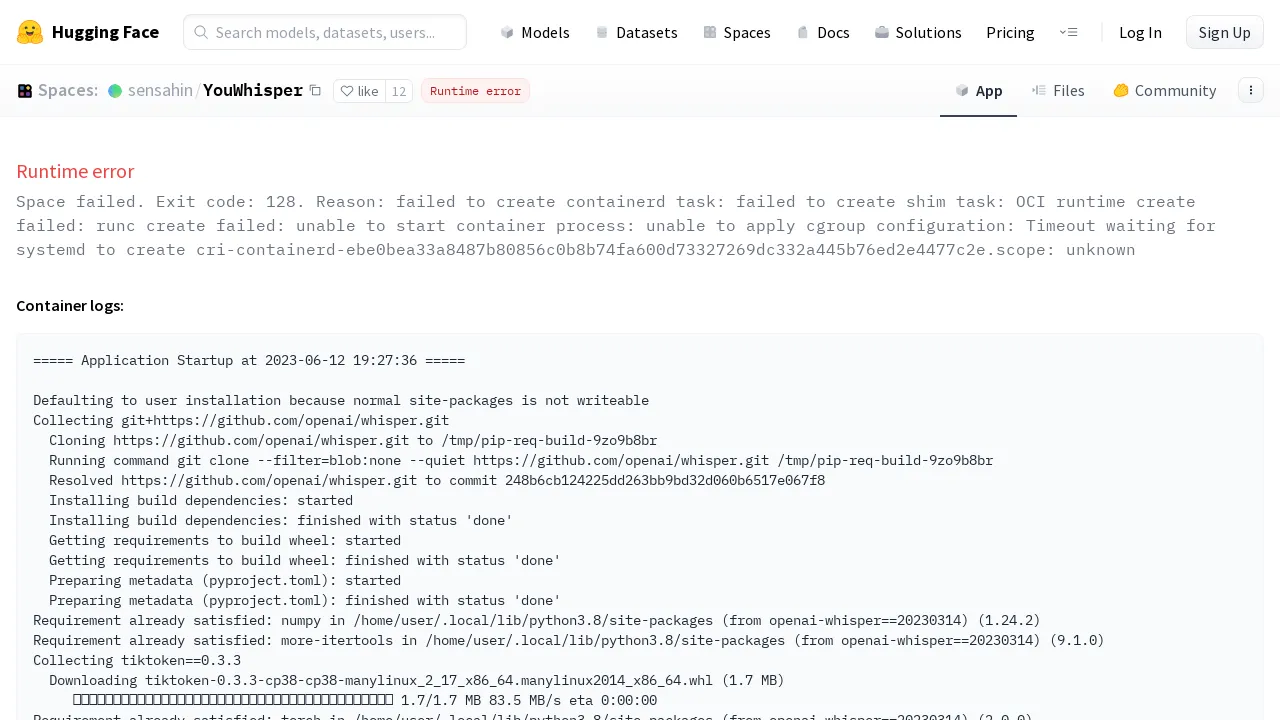
Task: Open sensahin user profile link
Action: [x=160, y=91]
